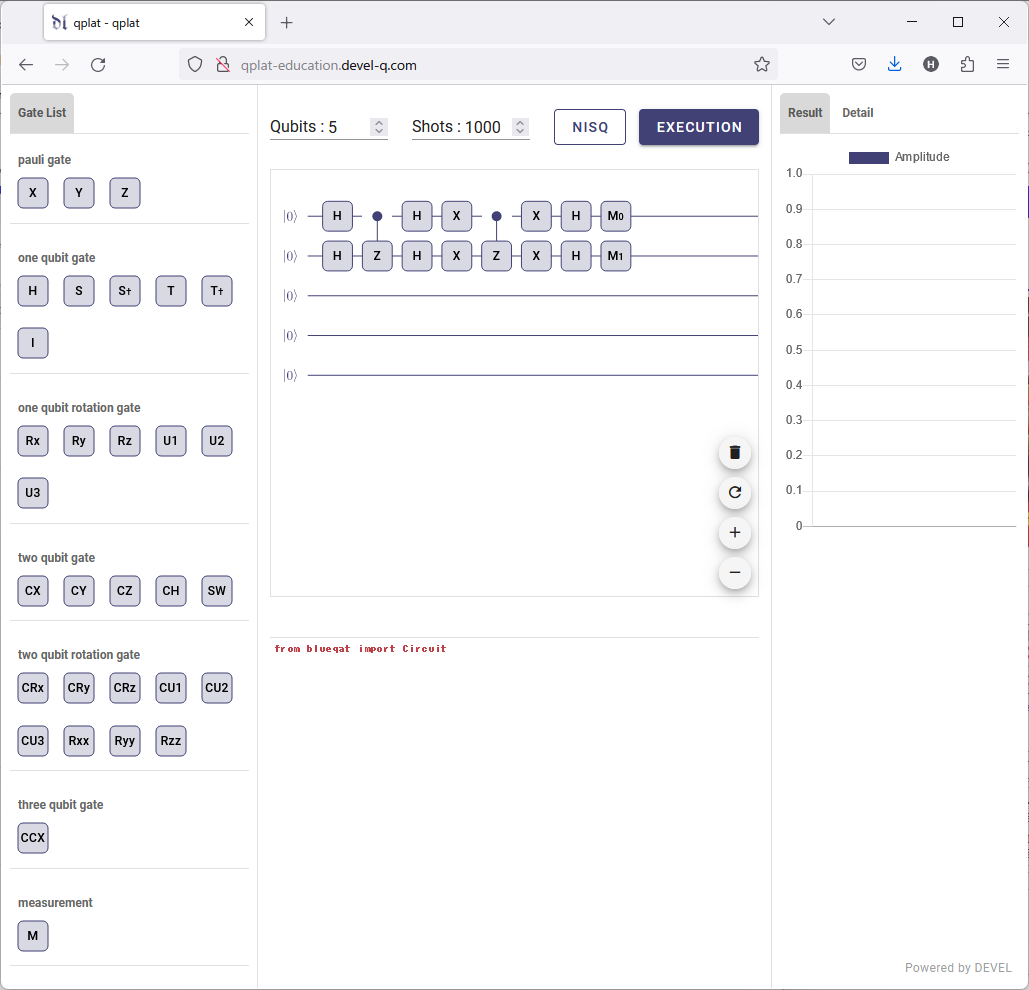This screenshot has width=1029, height=990.
Task: Select the U2 gate
Action: coord(217,441)
